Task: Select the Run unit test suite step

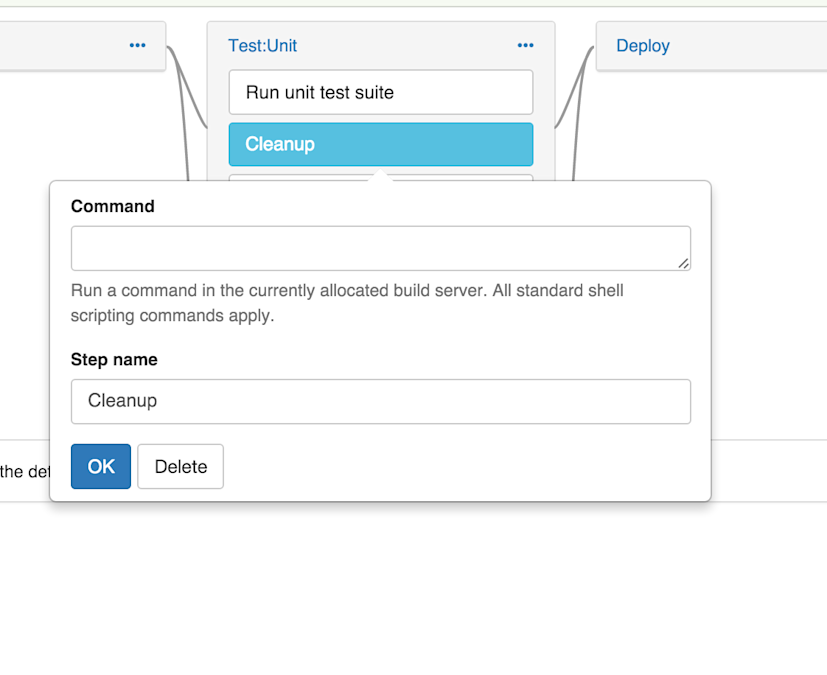Action: pyautogui.click(x=380, y=92)
